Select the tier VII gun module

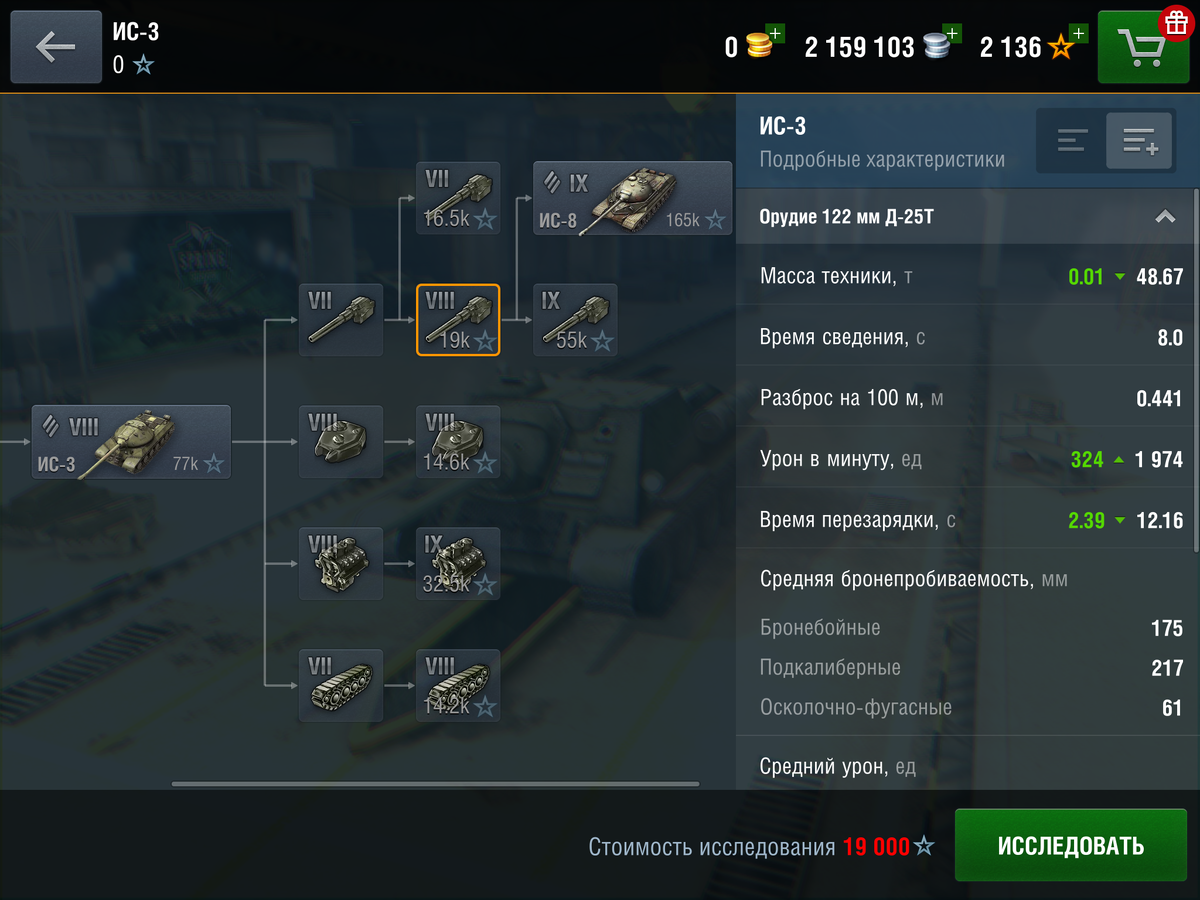341,320
